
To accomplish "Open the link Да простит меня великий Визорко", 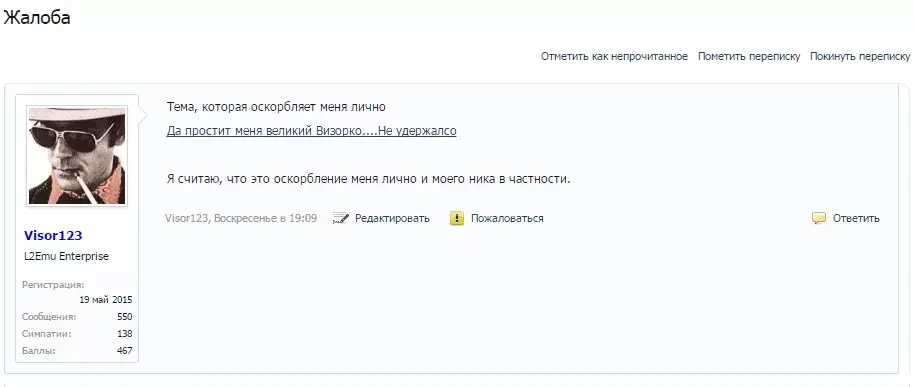I will [311, 131].
